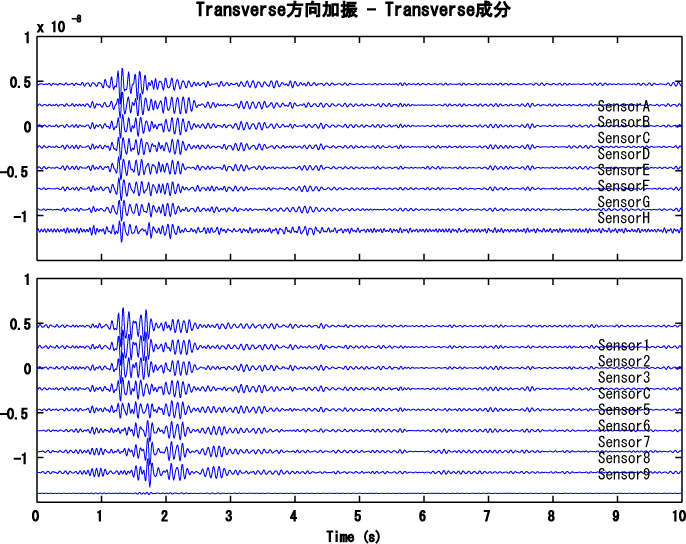Pick the Sensor6 label
The image size is (686, 544).
[x=624, y=426]
